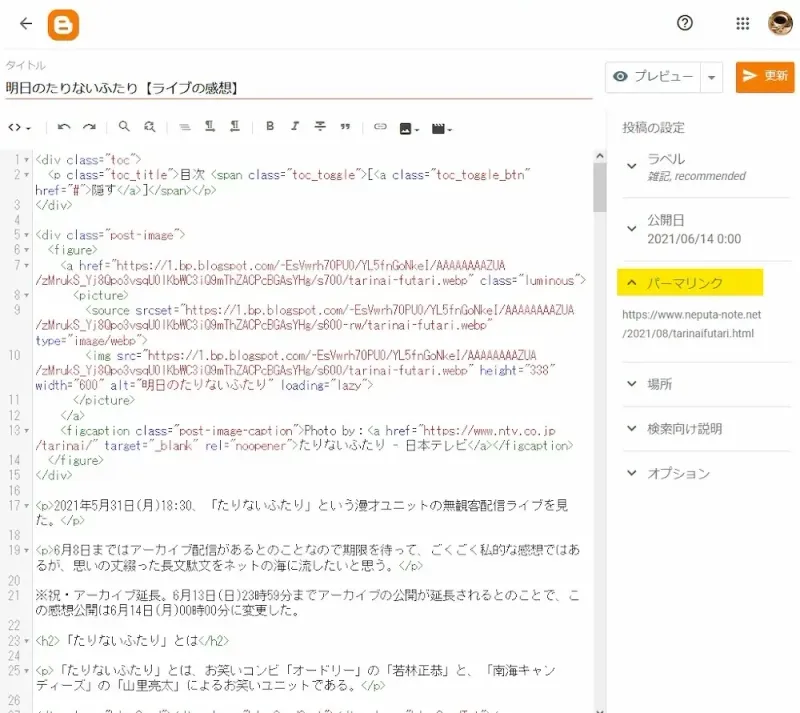Image resolution: width=800 pixels, height=713 pixels.
Task: Click the post title input field
Action: 298,89
